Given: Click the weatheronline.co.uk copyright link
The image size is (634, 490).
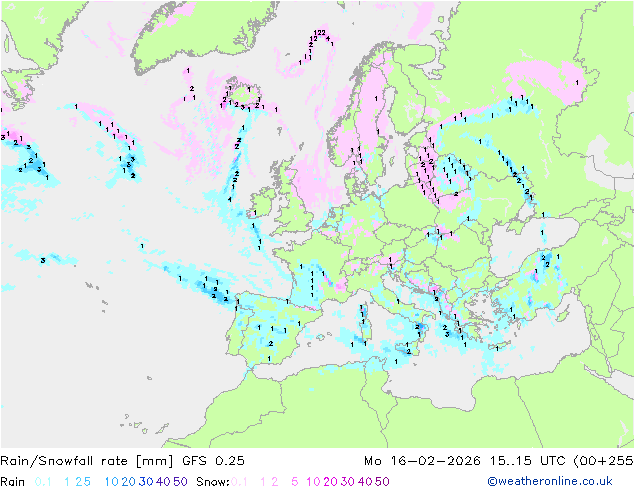Looking at the screenshot, I should (550, 482).
